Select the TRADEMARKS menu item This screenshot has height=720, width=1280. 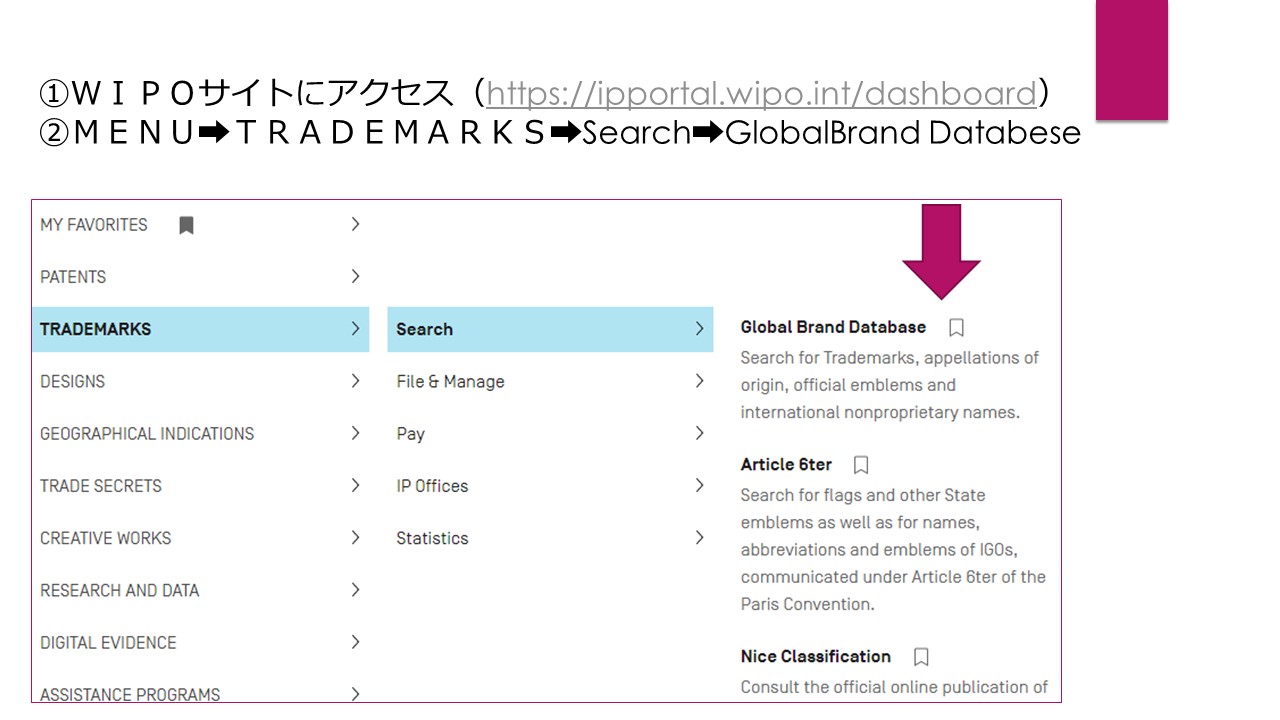point(201,329)
